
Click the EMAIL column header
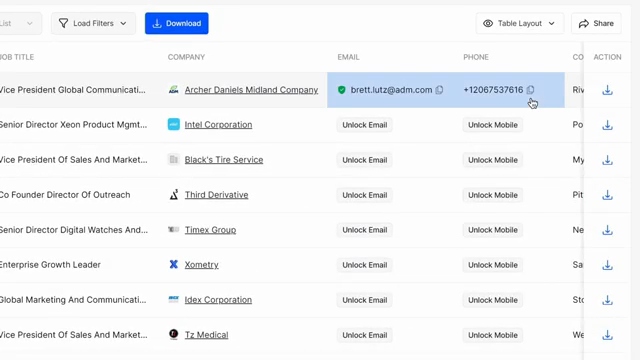coord(348,57)
